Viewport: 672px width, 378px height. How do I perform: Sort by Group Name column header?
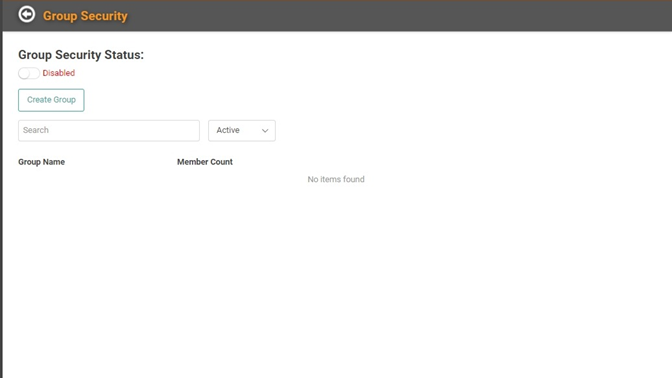point(42,162)
